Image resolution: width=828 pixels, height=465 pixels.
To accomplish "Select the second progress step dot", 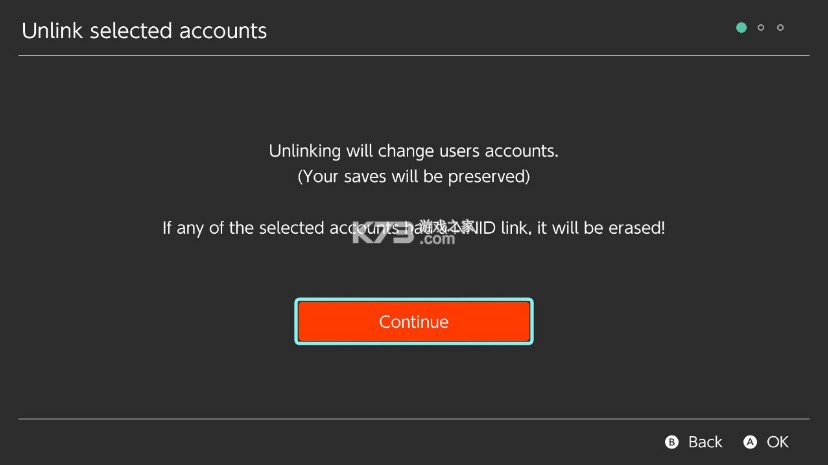I will click(761, 27).
